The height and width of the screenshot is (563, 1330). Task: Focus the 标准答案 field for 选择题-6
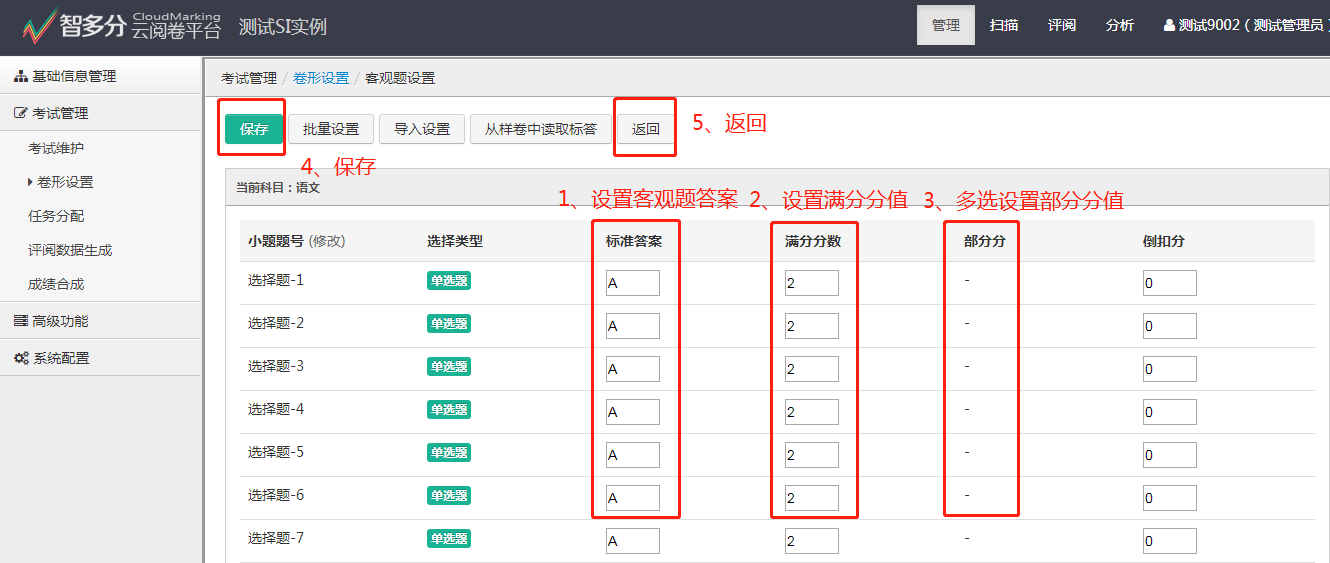pyautogui.click(x=633, y=498)
